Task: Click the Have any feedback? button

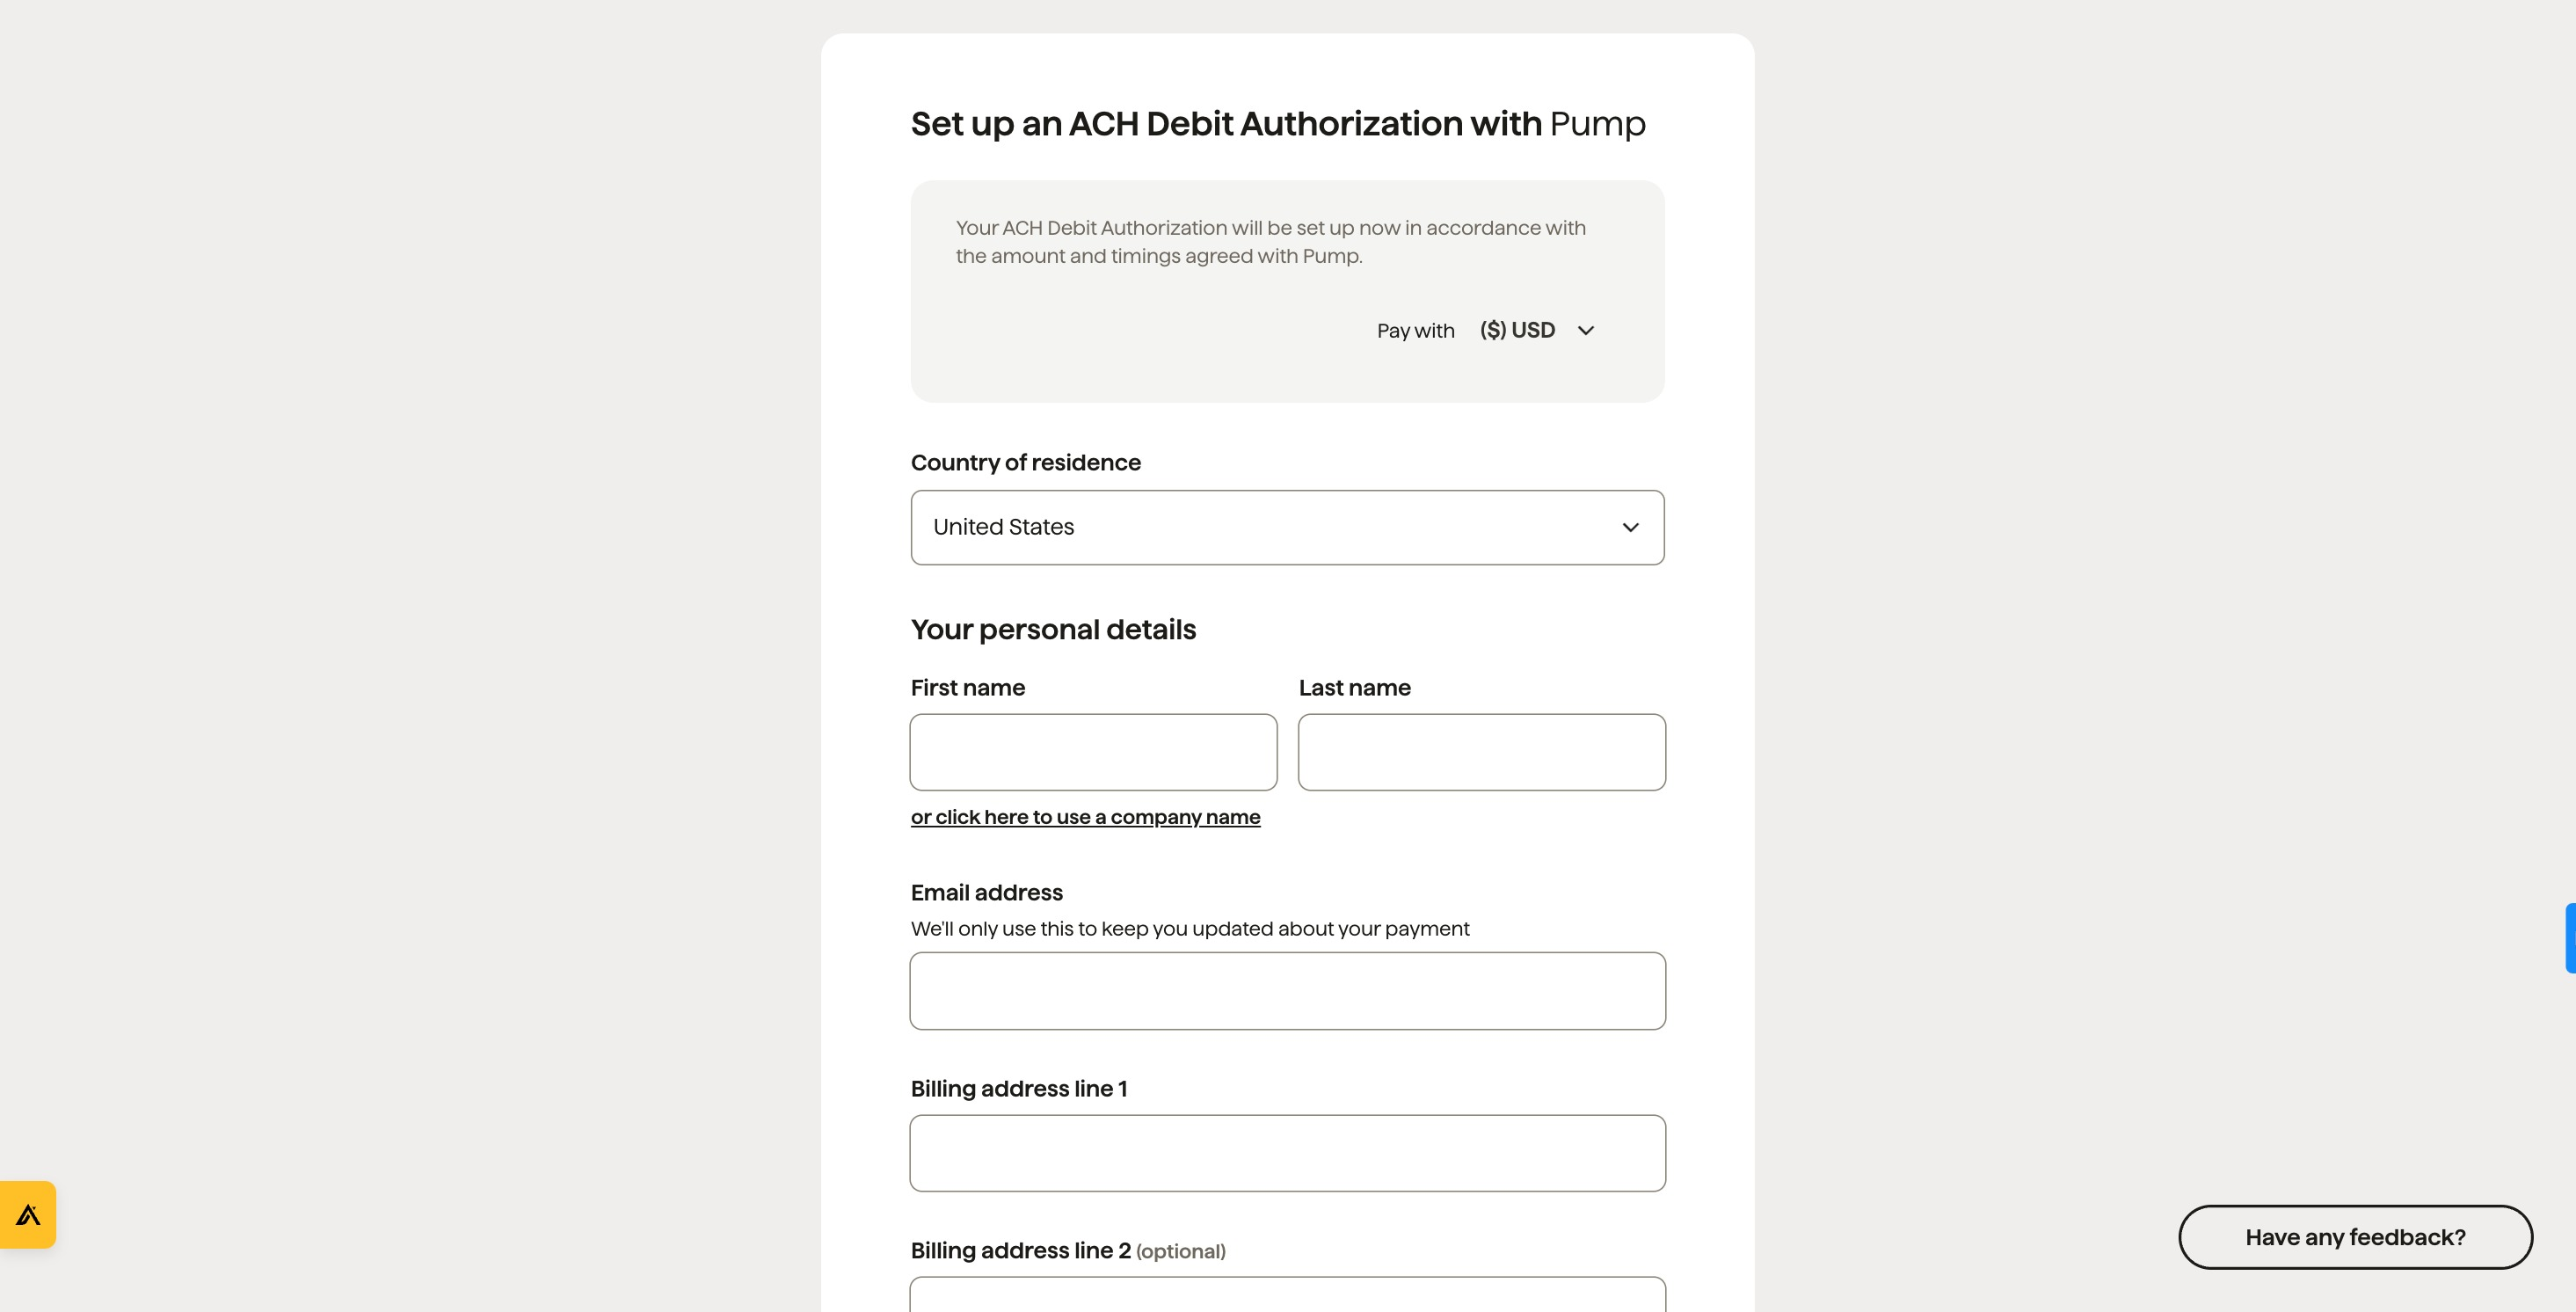Action: (x=2355, y=1237)
